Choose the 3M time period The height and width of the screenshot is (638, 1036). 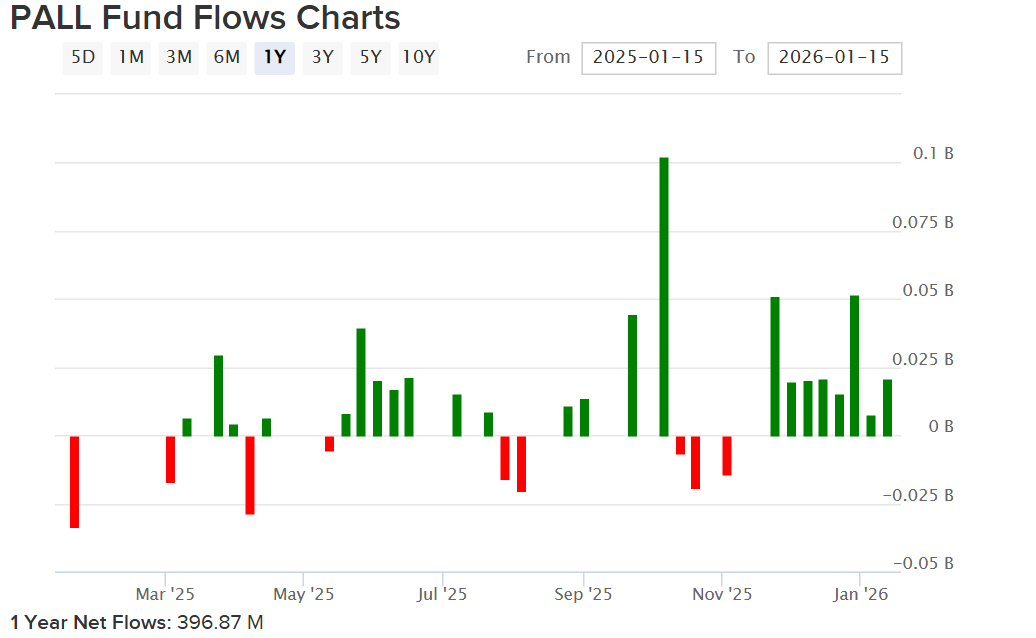pos(179,58)
